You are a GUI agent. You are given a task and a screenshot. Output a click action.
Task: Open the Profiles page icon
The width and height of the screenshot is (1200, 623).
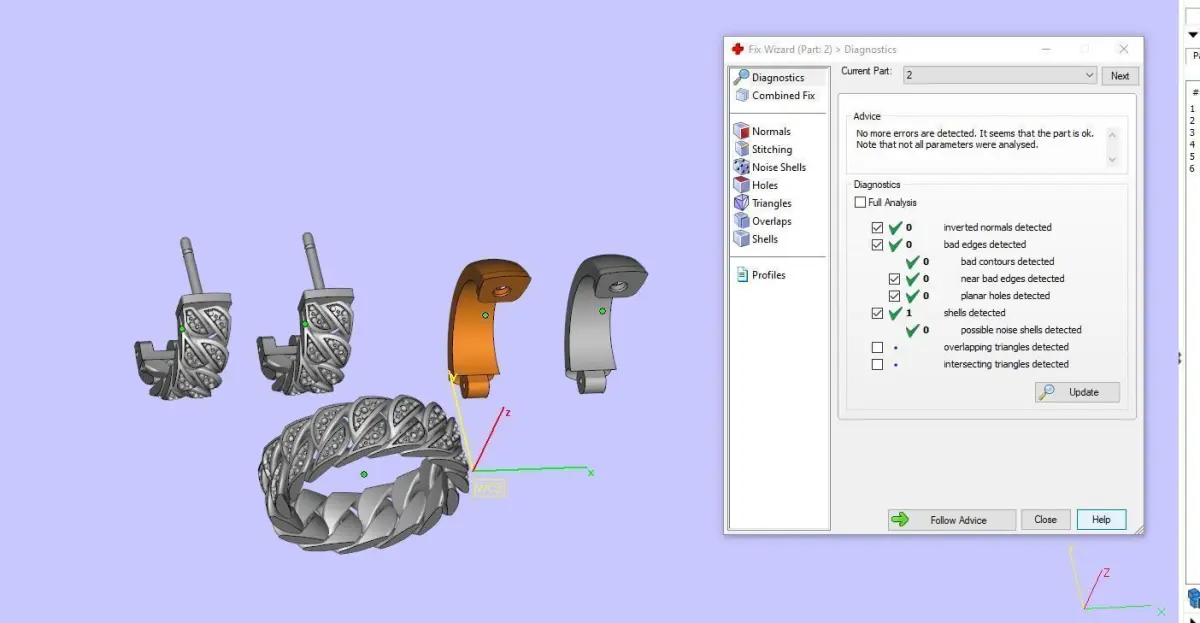[741, 275]
